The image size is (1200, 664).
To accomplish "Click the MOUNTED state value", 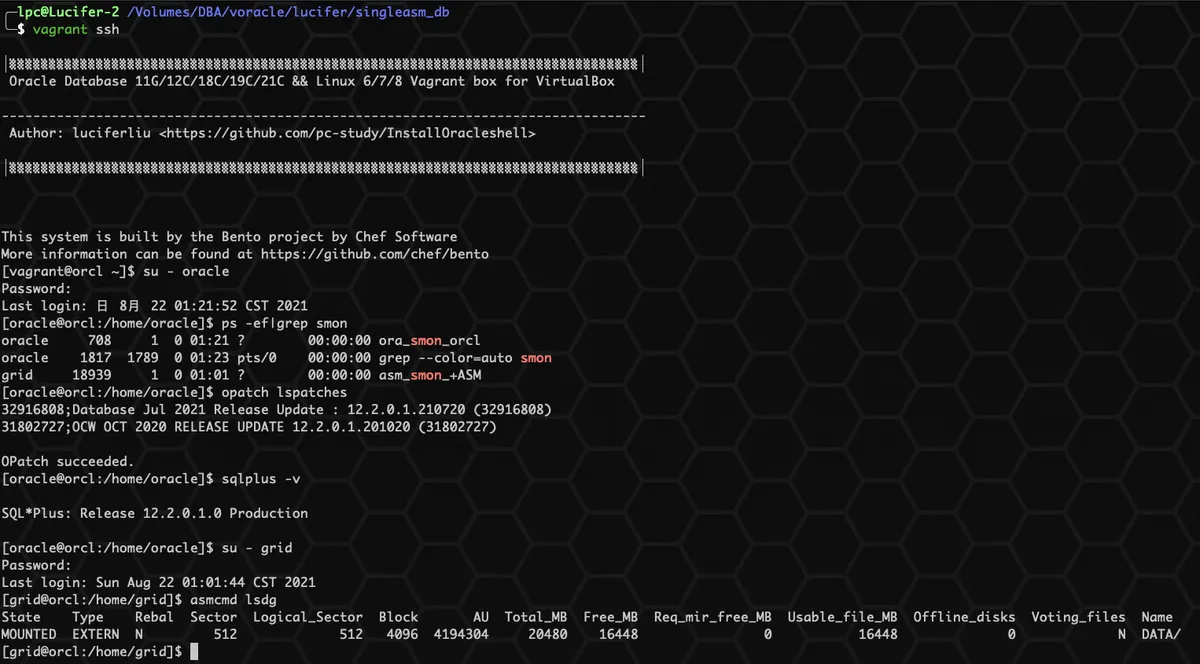I will coord(29,634).
